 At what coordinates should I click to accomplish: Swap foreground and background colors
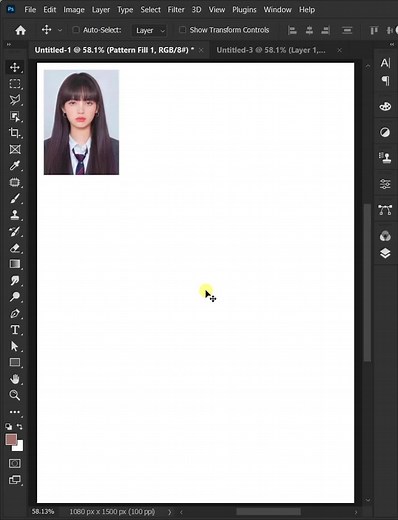(20, 427)
